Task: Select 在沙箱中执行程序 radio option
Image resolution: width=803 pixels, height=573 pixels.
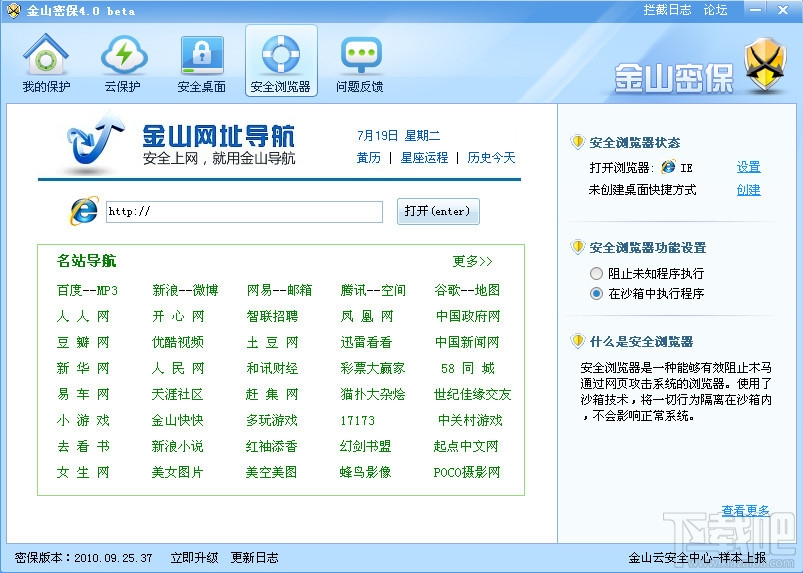Action: tap(596, 294)
